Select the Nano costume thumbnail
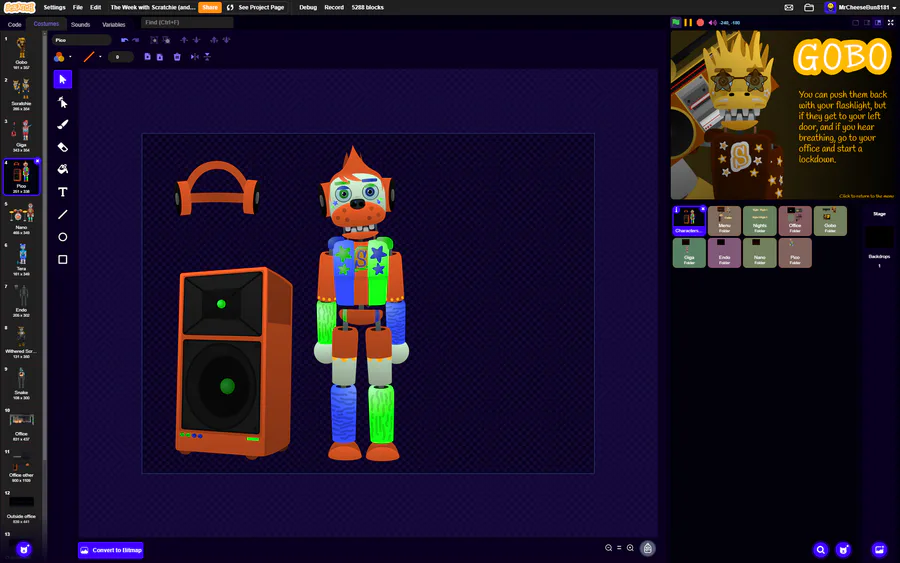Viewport: 900px width, 563px height. [21, 218]
